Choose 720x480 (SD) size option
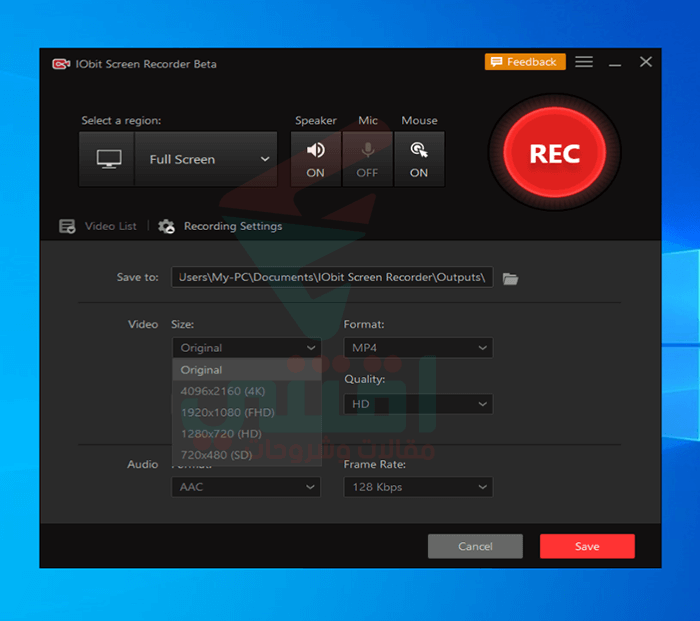The width and height of the screenshot is (700, 621). click(247, 455)
